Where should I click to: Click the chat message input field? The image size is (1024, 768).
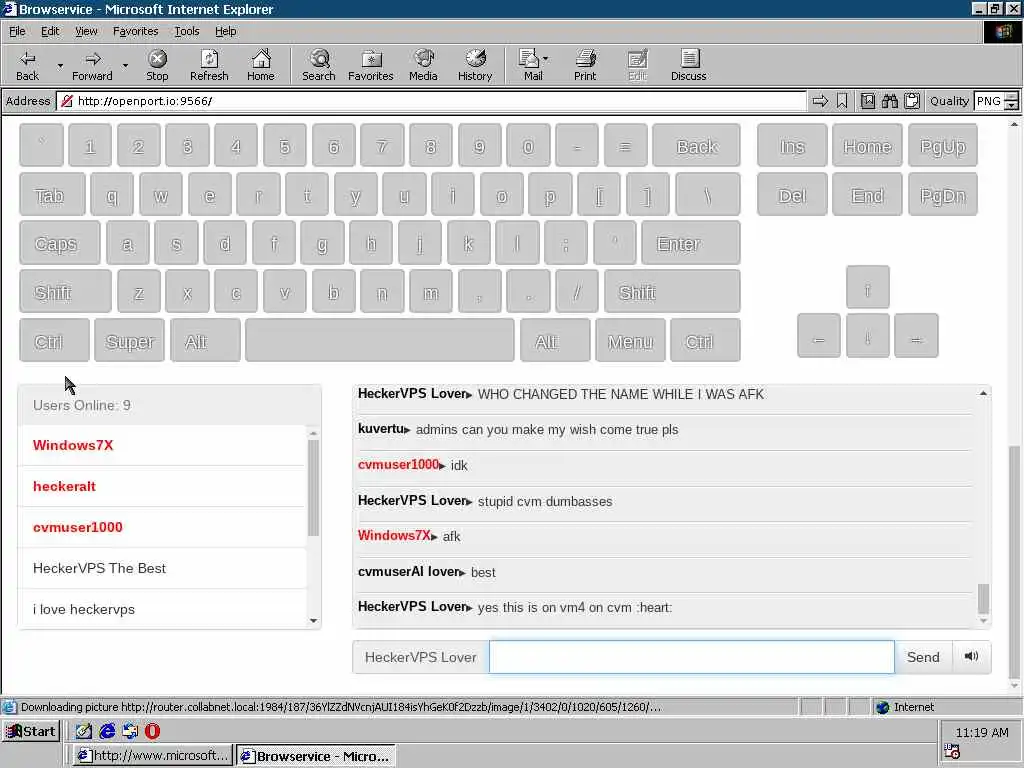tap(692, 657)
